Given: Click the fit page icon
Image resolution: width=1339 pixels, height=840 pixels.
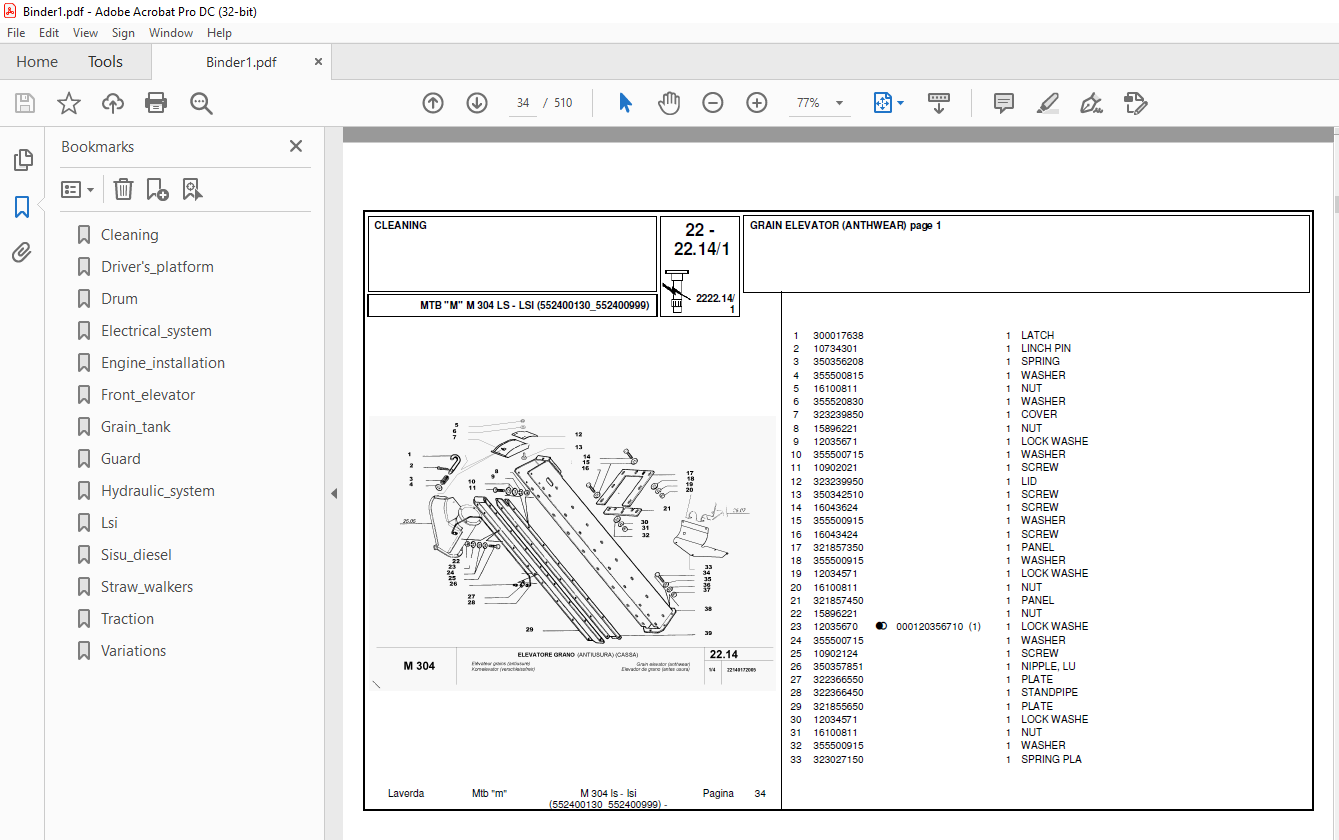Looking at the screenshot, I should (882, 103).
